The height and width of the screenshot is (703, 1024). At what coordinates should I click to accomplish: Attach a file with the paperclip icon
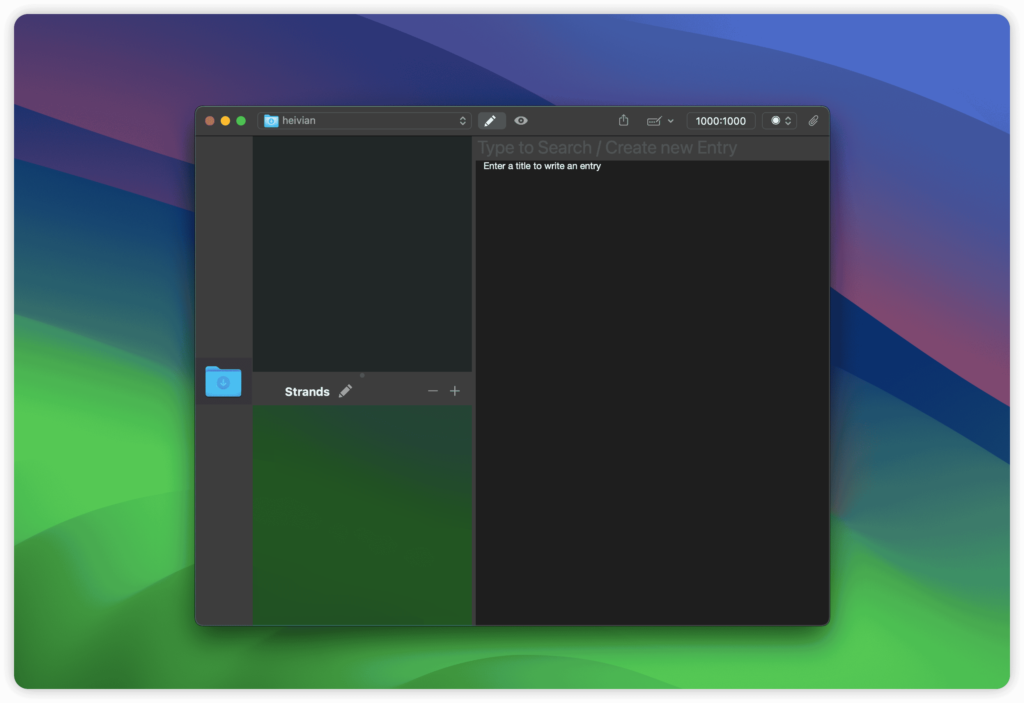point(813,120)
